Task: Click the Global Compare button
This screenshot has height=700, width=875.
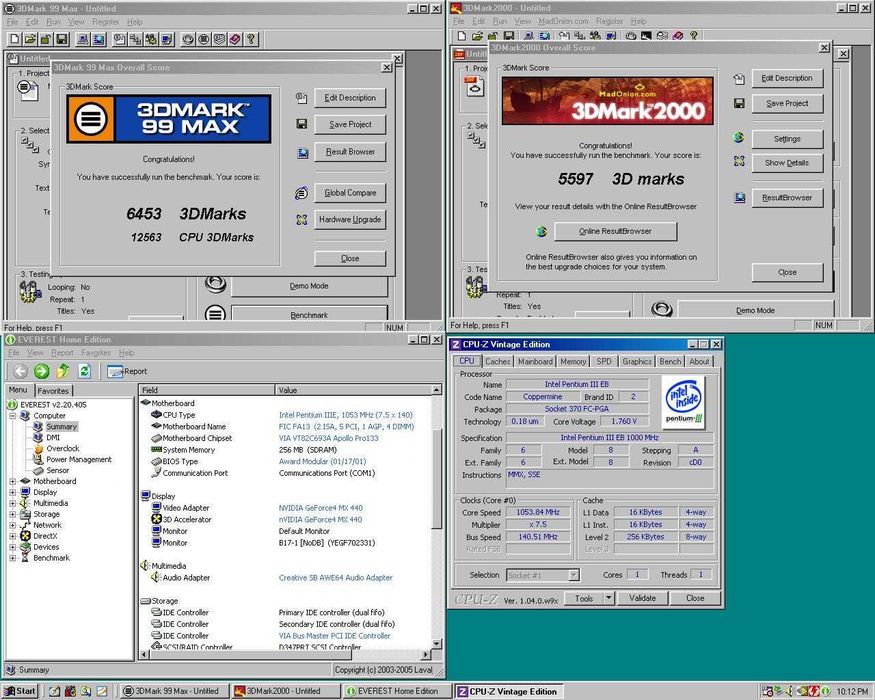Action: click(x=350, y=193)
